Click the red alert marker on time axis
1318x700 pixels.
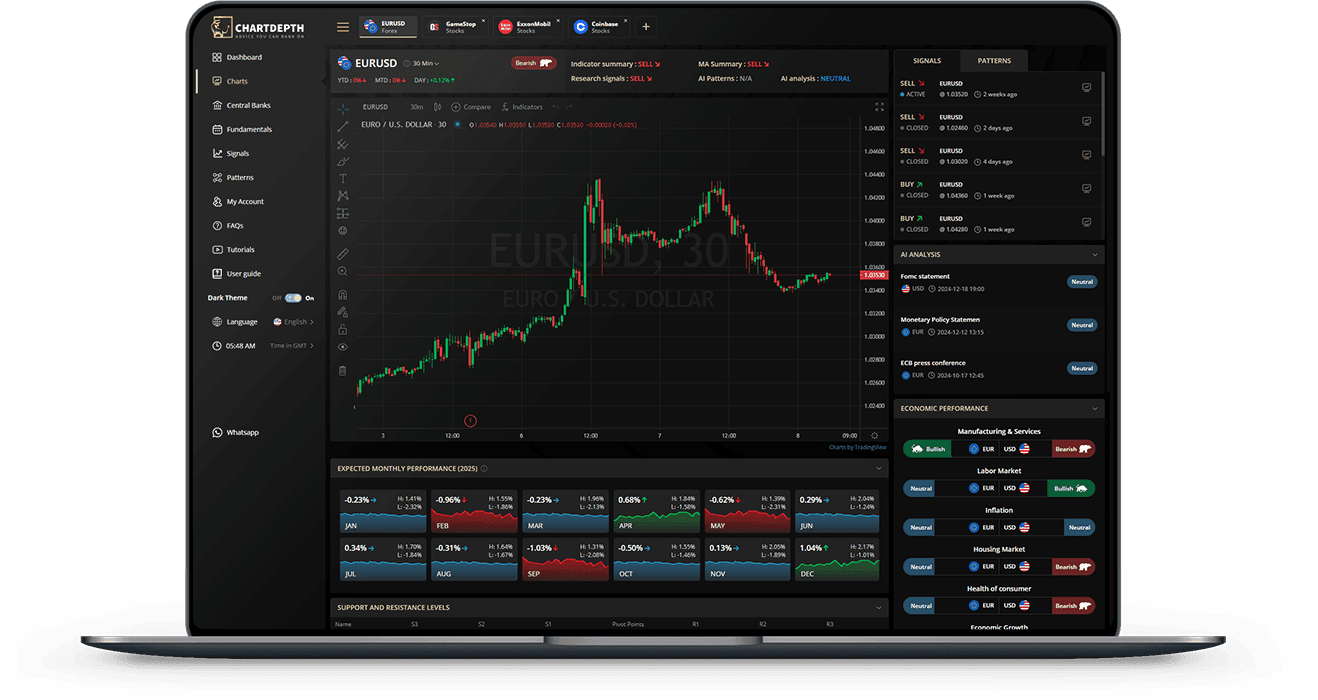pyautogui.click(x=471, y=421)
